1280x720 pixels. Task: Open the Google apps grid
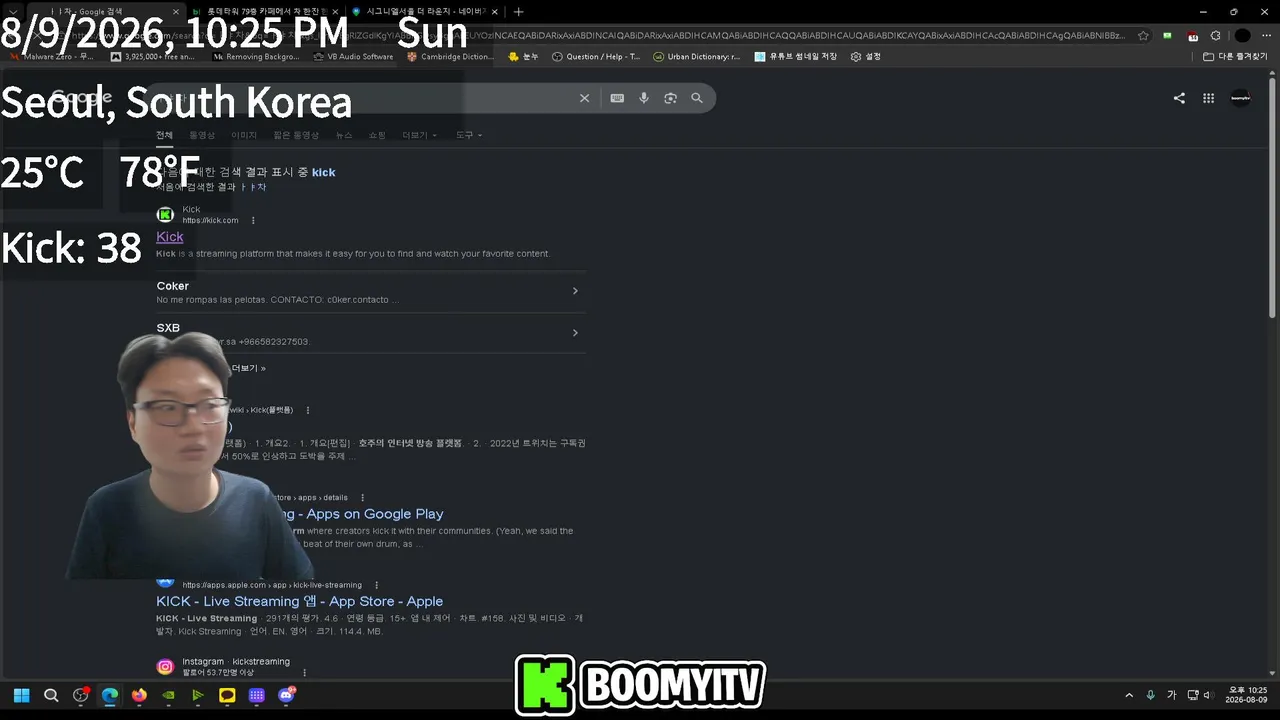pyautogui.click(x=1208, y=98)
